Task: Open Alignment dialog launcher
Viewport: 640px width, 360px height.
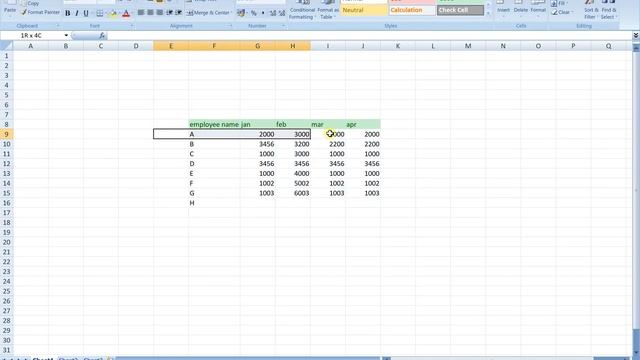Action: 231,26
